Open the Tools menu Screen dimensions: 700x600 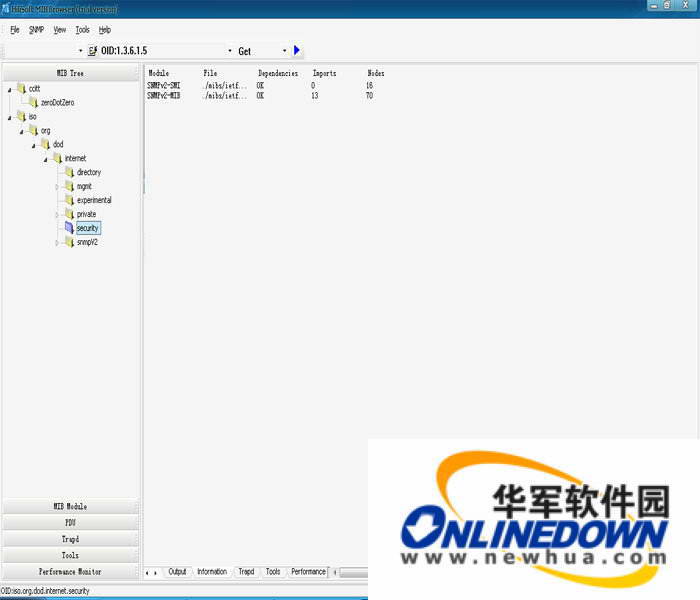pyautogui.click(x=83, y=30)
